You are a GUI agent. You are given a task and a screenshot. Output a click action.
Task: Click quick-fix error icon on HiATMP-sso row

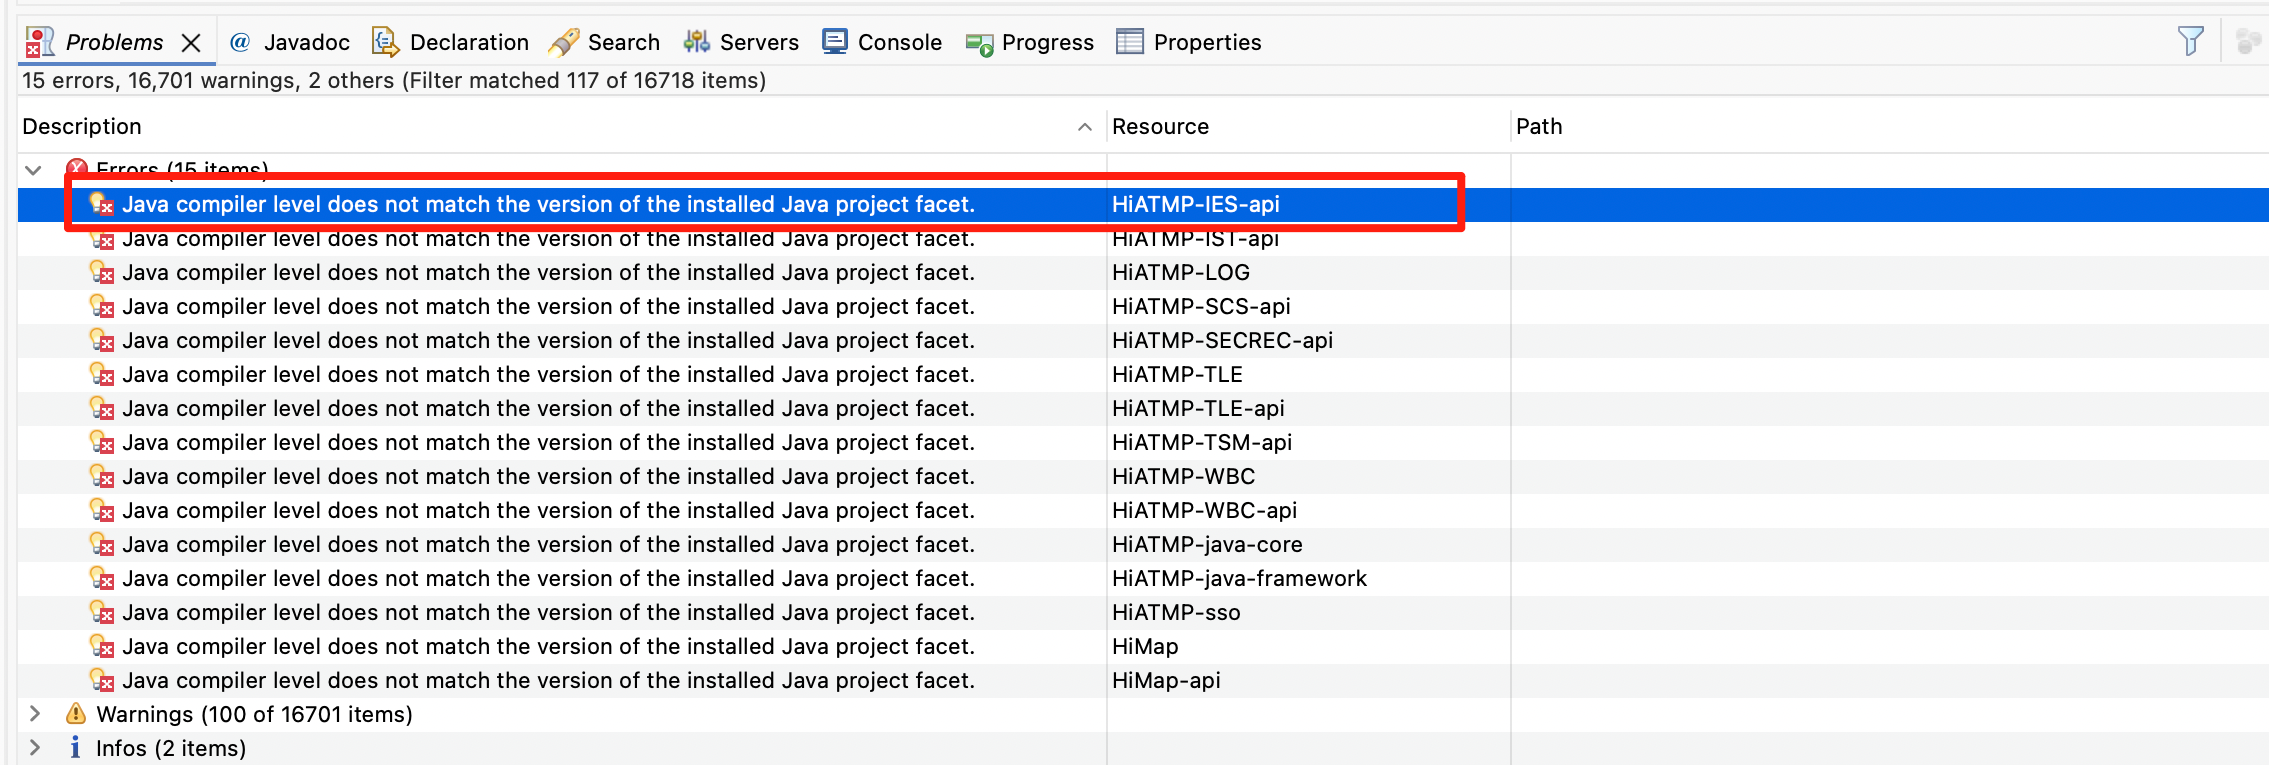pos(102,612)
